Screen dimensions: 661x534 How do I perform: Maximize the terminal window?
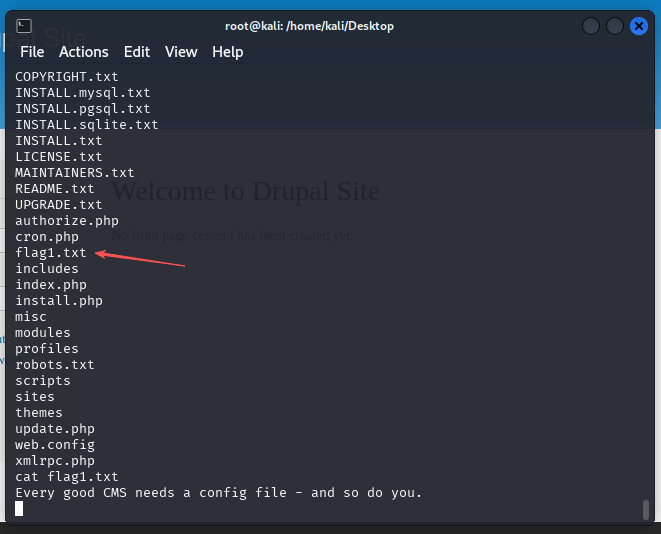coord(615,26)
